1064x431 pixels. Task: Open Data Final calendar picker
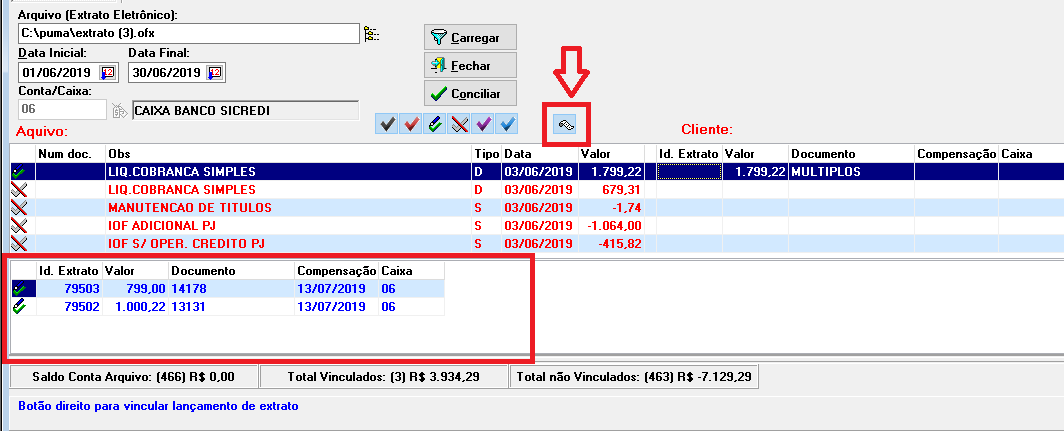(x=216, y=72)
